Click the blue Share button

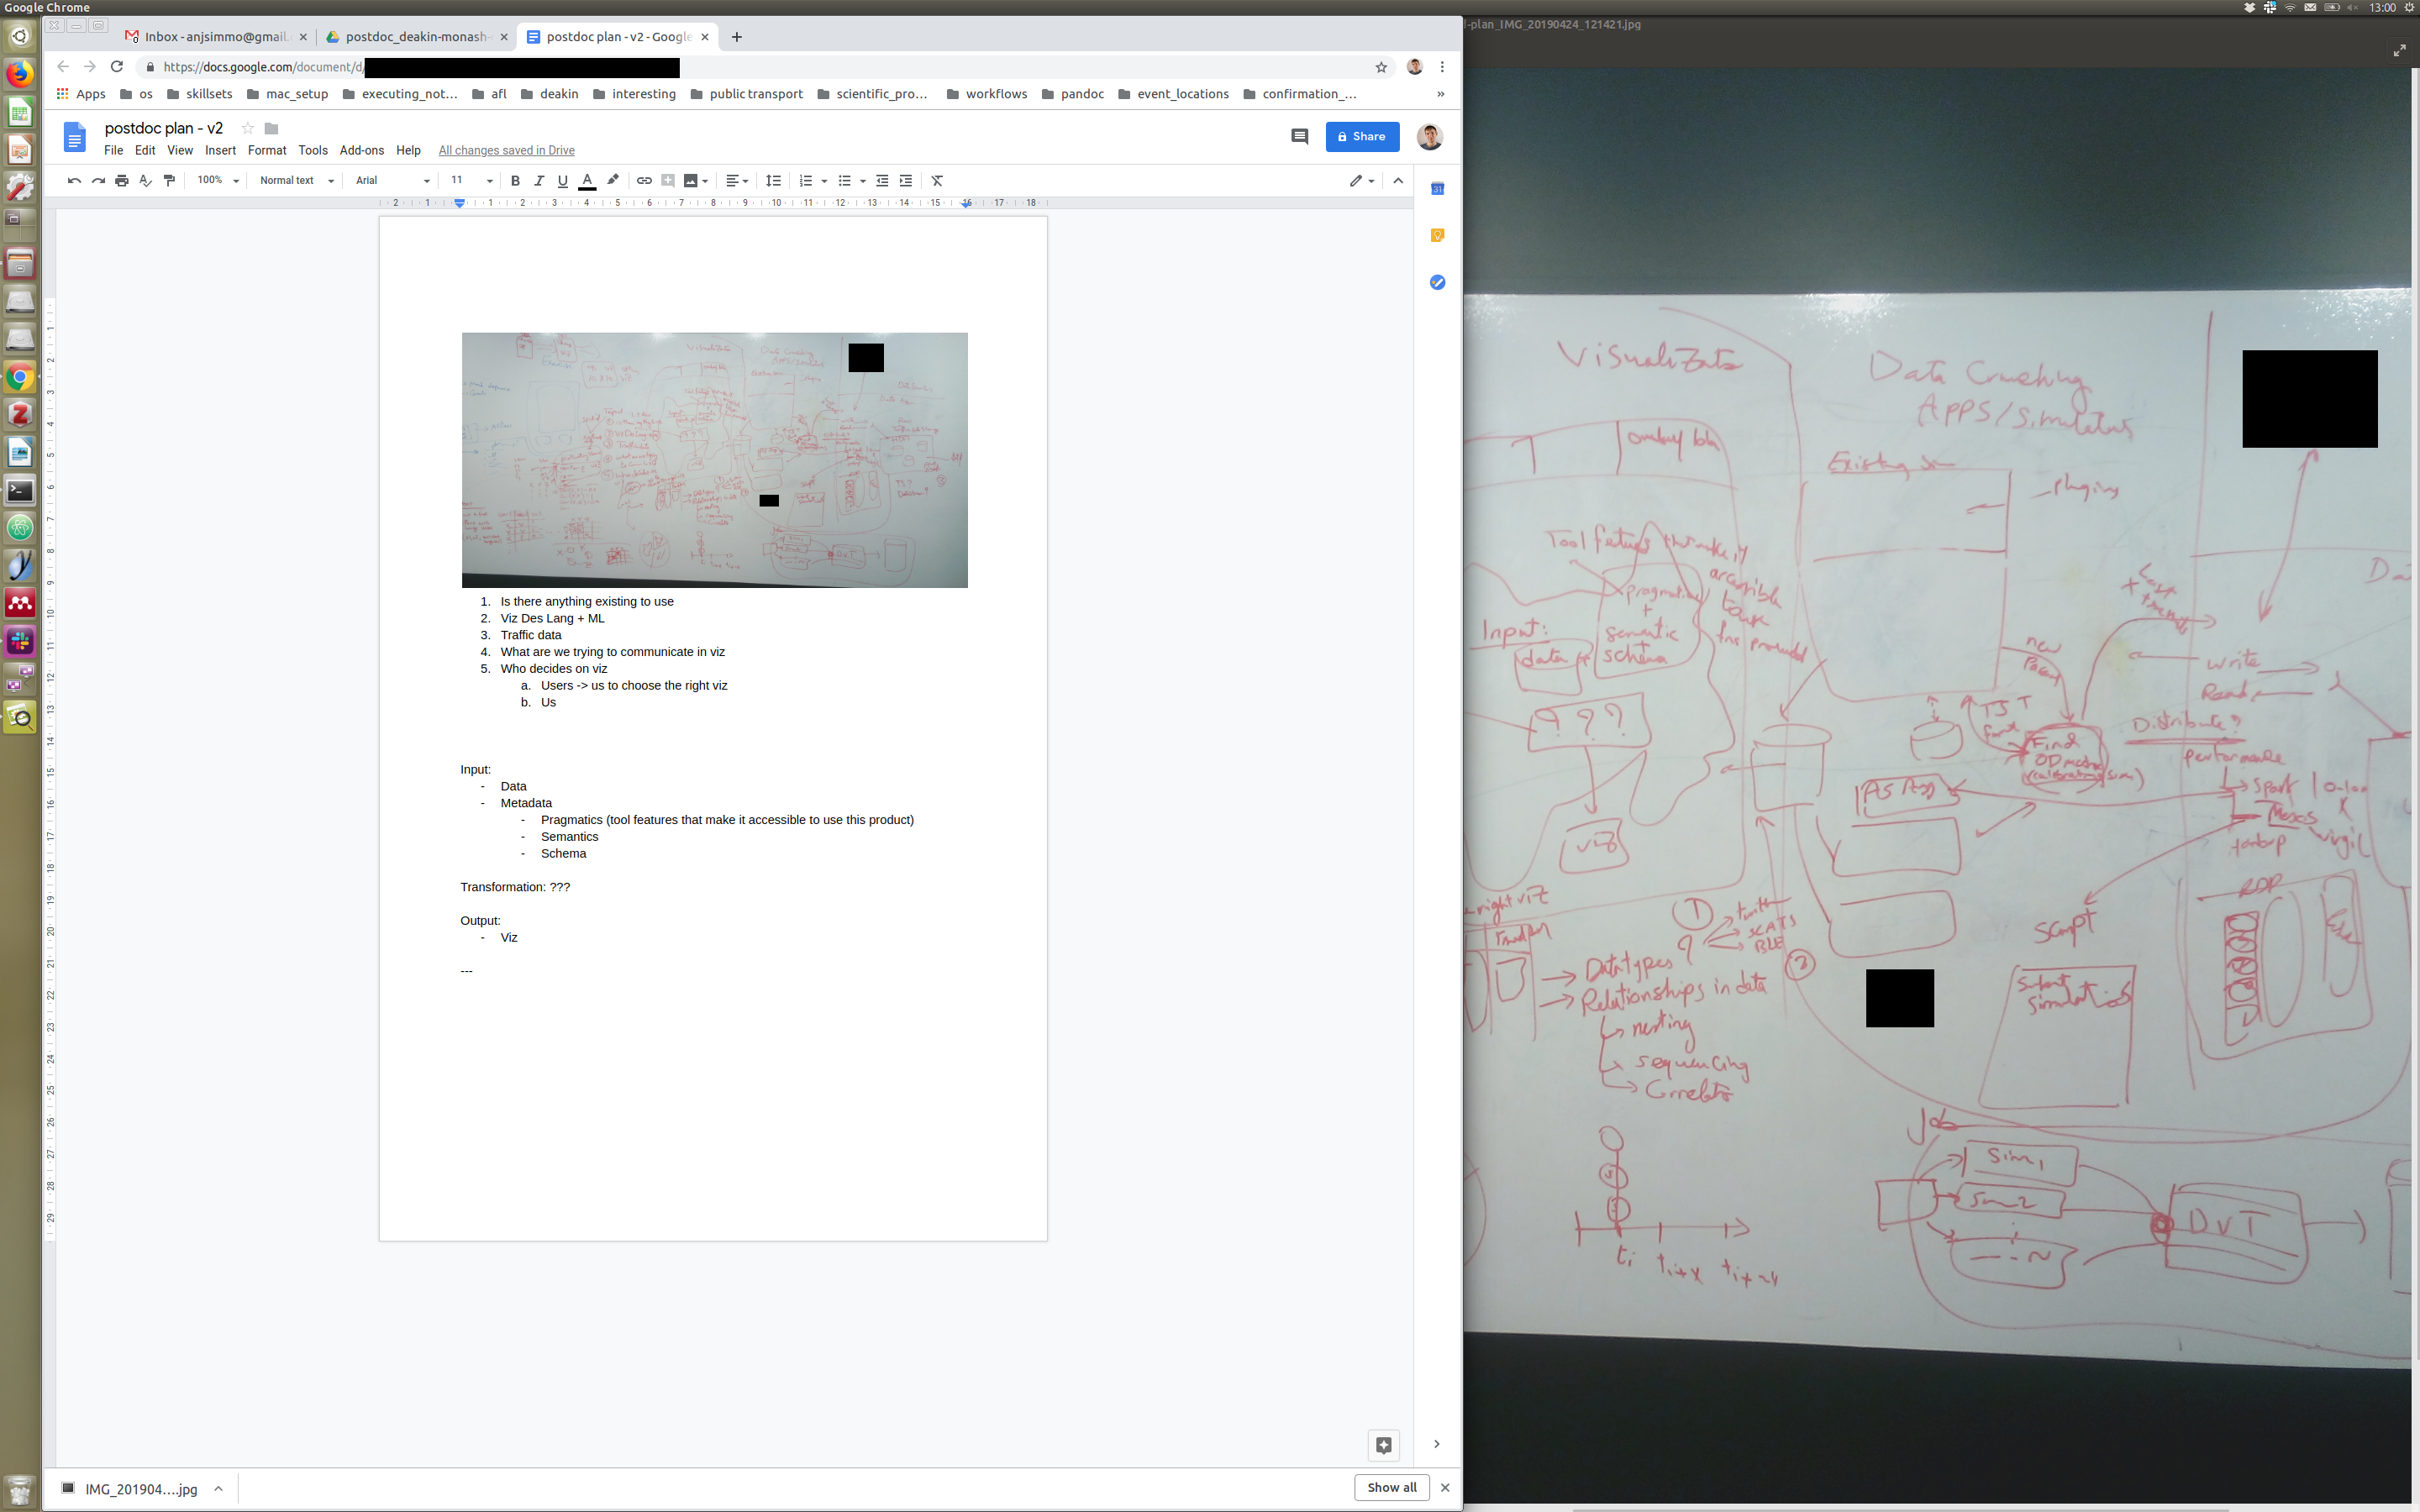click(x=1361, y=137)
